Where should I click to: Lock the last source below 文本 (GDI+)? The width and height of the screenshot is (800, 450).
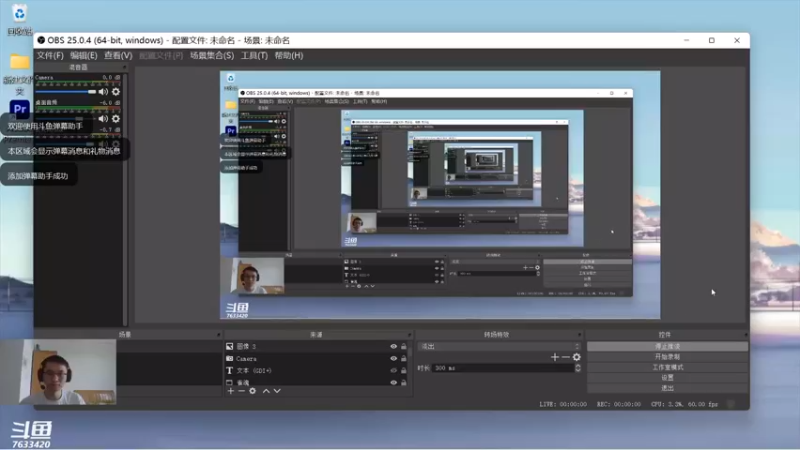tap(404, 382)
